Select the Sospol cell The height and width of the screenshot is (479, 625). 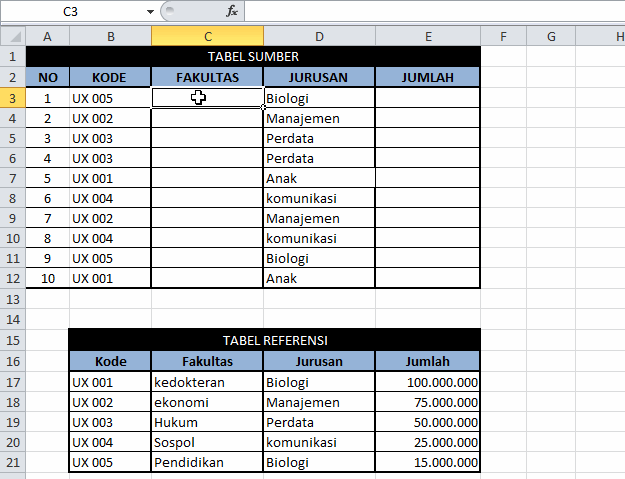[x=207, y=442]
